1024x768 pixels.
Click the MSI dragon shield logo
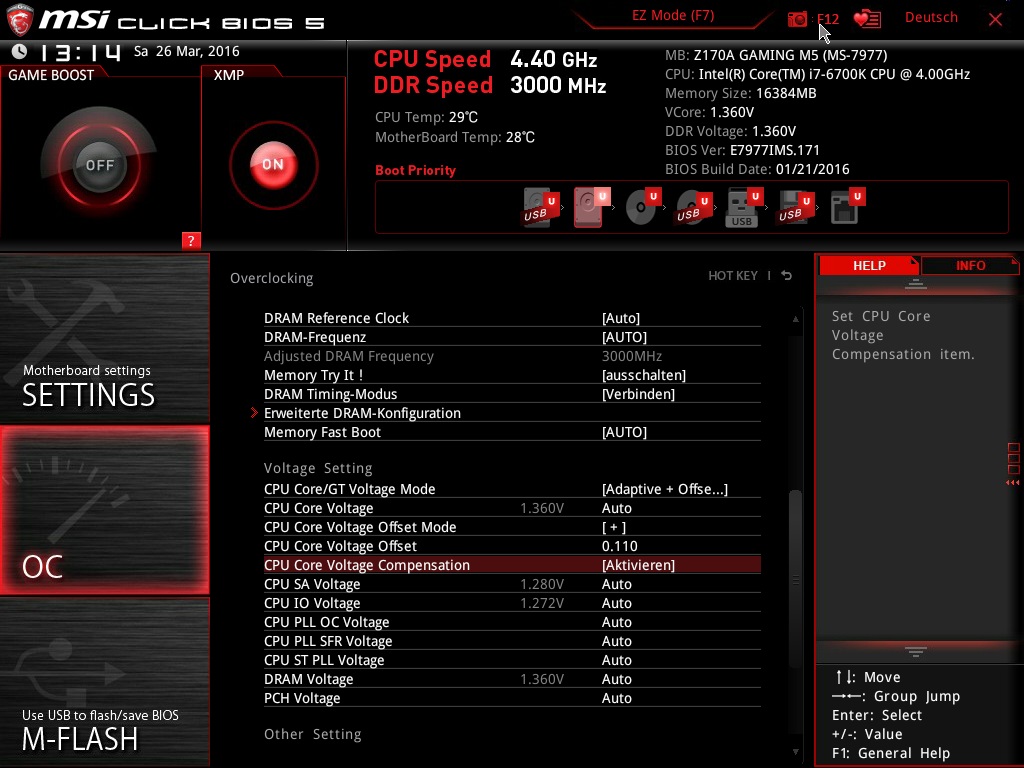click(19, 20)
